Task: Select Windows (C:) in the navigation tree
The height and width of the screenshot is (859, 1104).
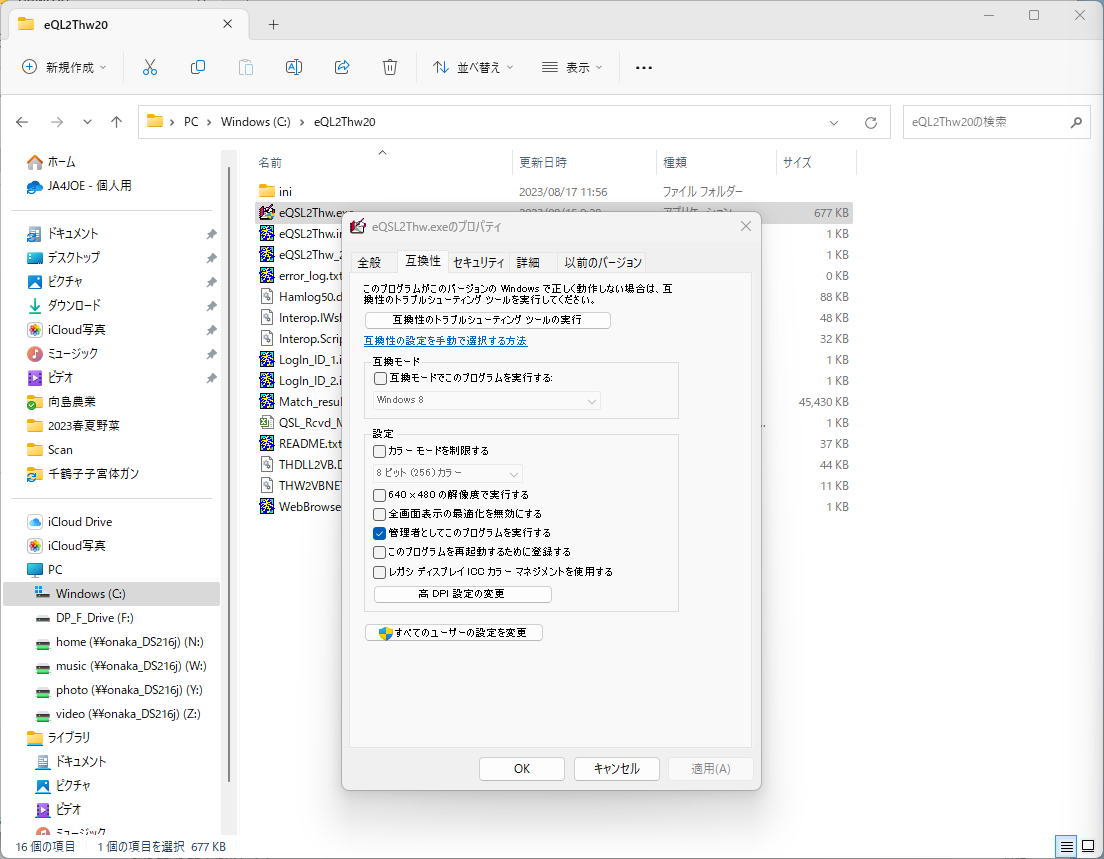Action: (111, 594)
